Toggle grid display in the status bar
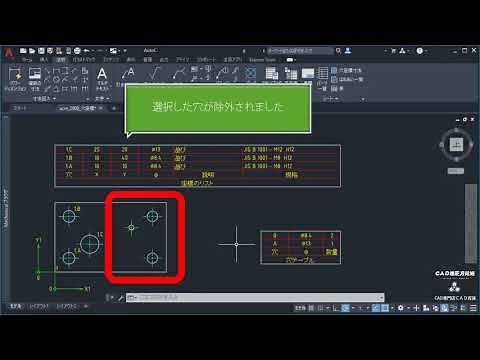The height and width of the screenshot is (360, 480). click(311, 308)
